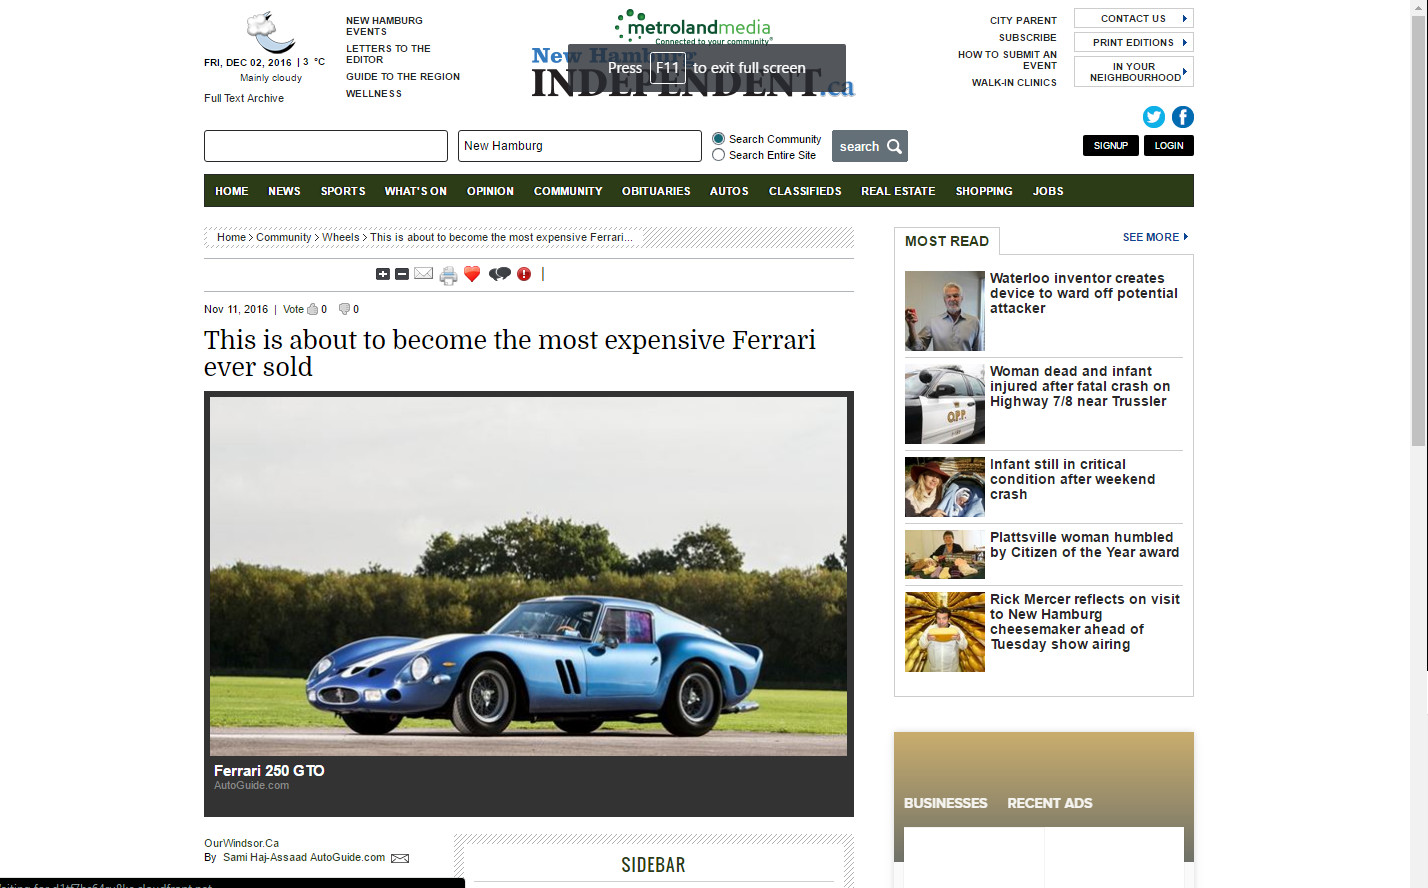Vote thumbs down on the article
The width and height of the screenshot is (1428, 888).
[344, 309]
